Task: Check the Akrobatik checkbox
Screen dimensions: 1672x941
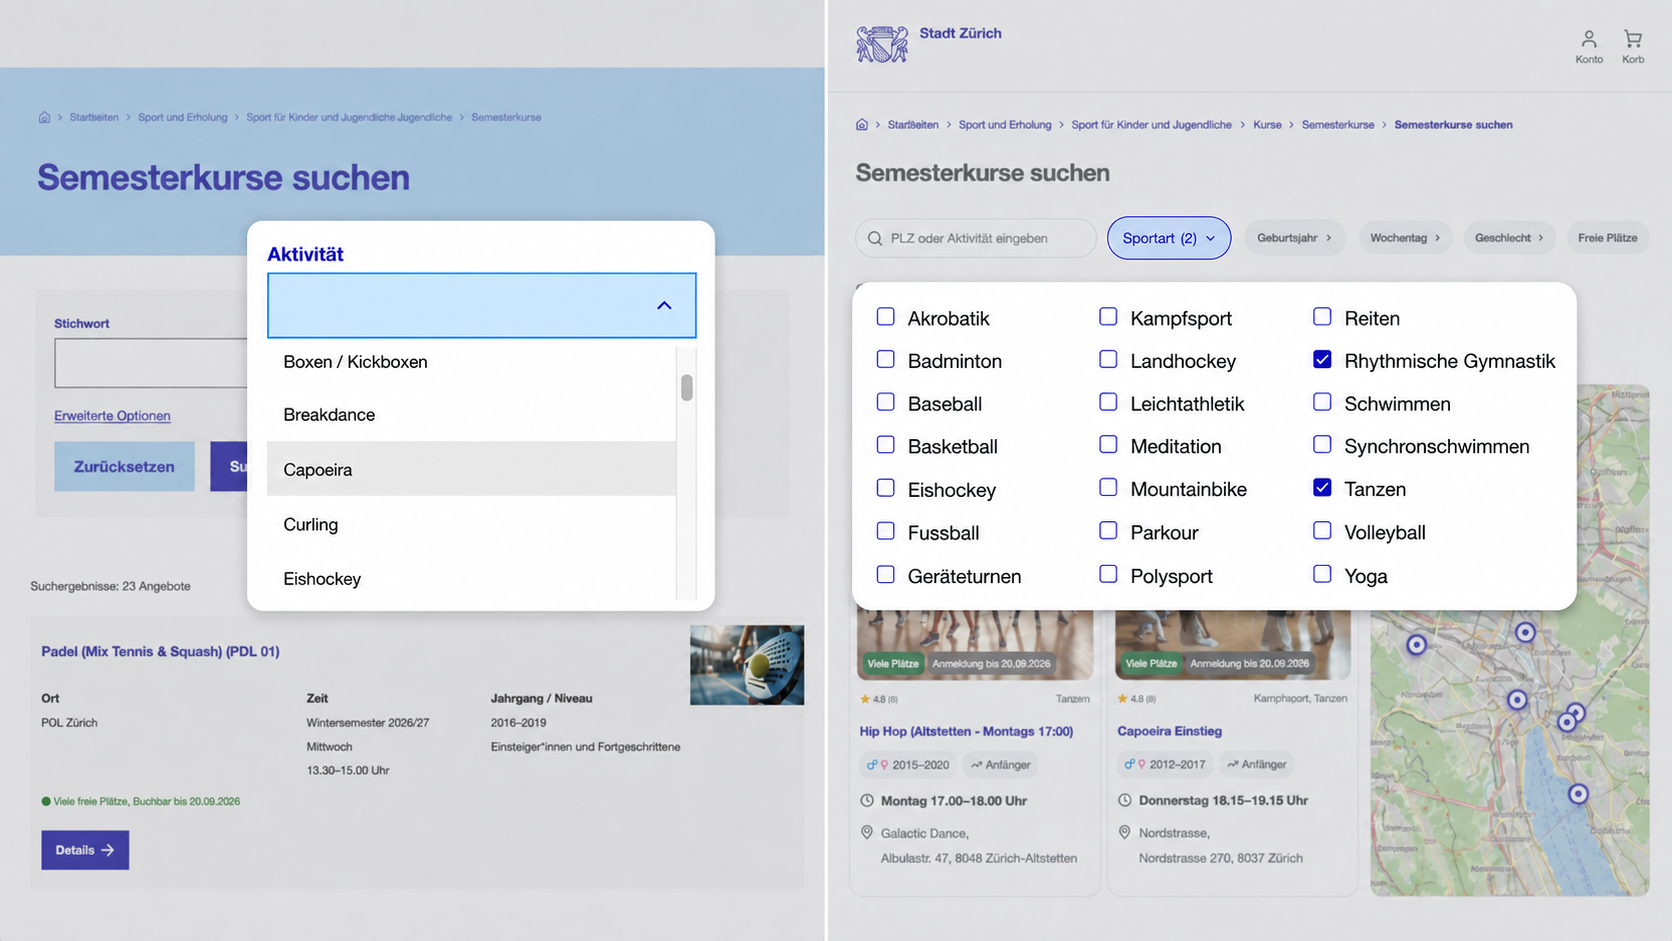Action: [x=885, y=317]
